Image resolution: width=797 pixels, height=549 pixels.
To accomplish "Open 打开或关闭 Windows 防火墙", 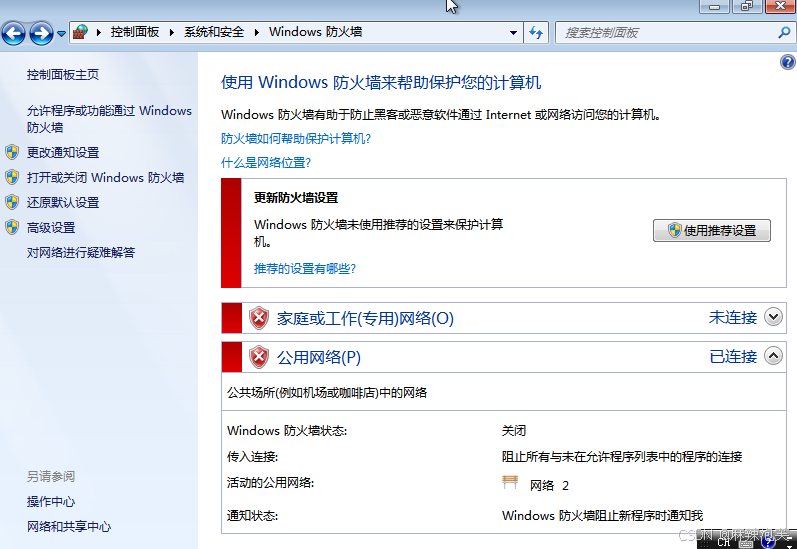I will pyautogui.click(x=105, y=177).
